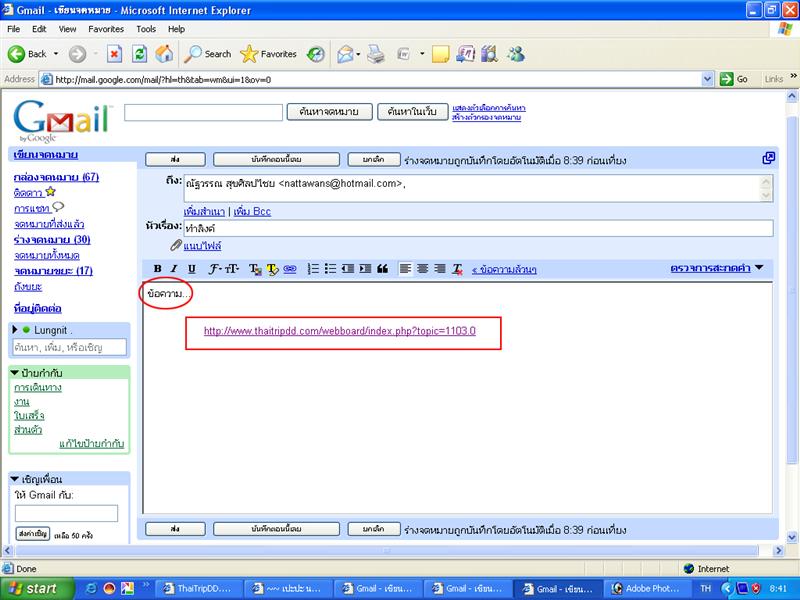The width and height of the screenshot is (800, 600).
Task: Click the insert hyperlink icon
Action: point(290,269)
